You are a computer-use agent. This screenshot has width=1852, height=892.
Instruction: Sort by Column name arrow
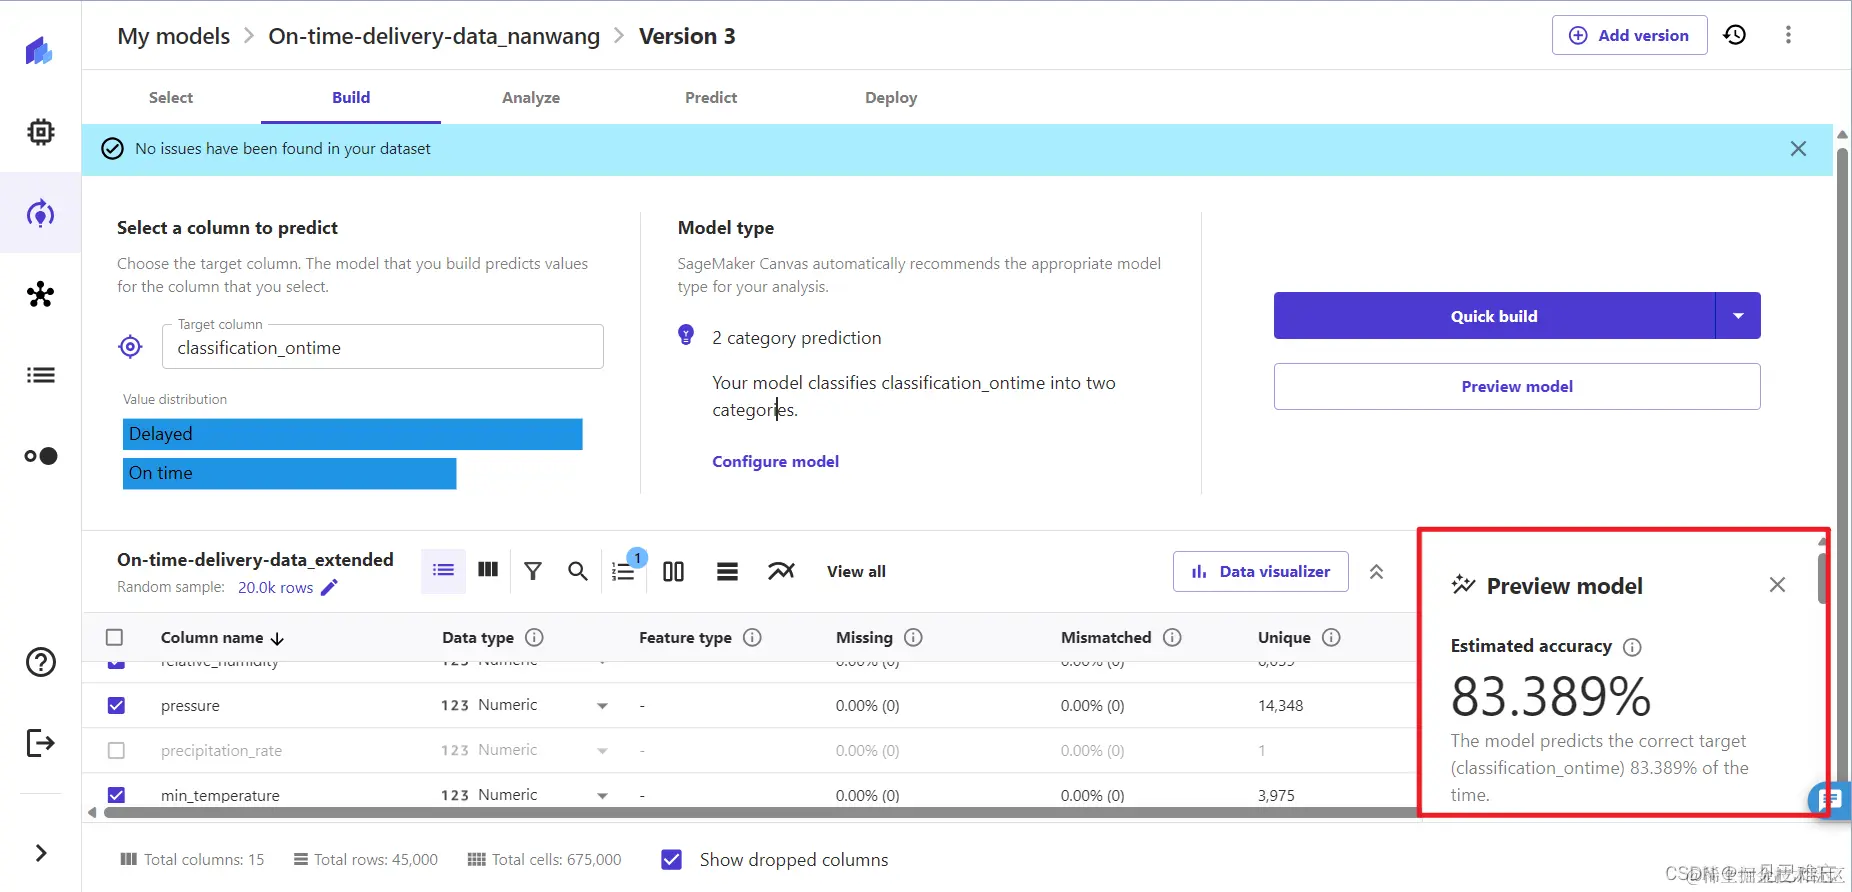pyautogui.click(x=278, y=638)
